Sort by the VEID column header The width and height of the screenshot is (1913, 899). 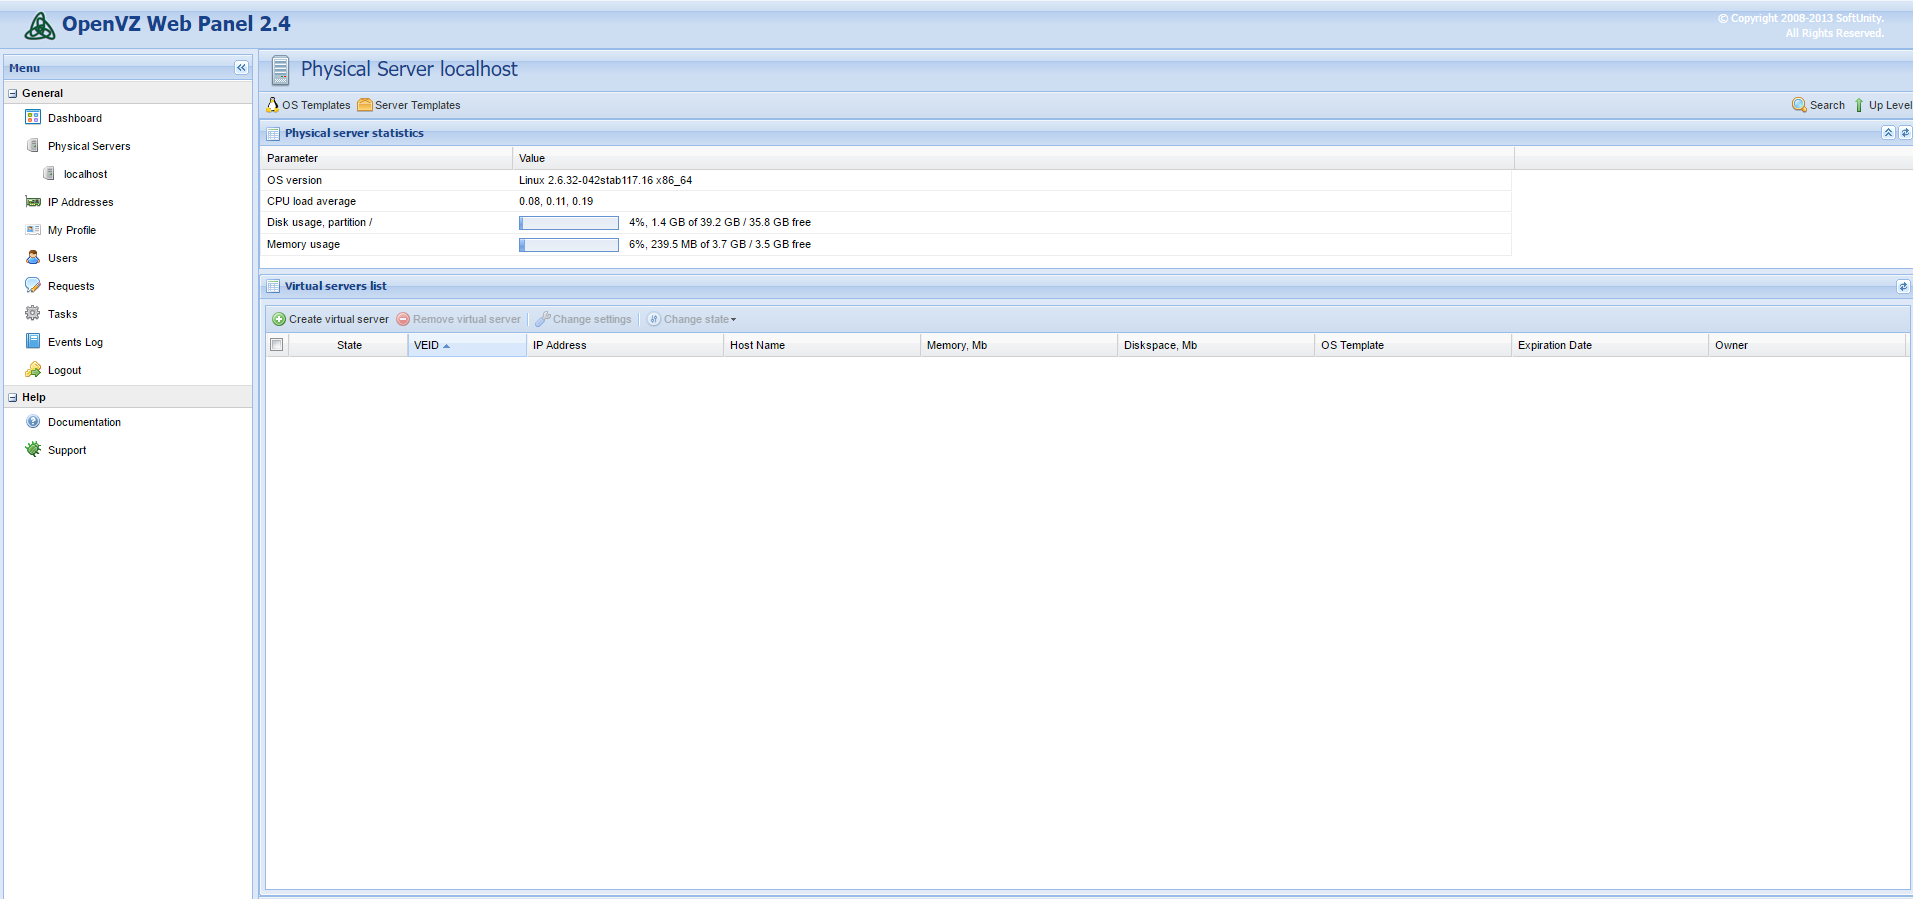(467, 345)
